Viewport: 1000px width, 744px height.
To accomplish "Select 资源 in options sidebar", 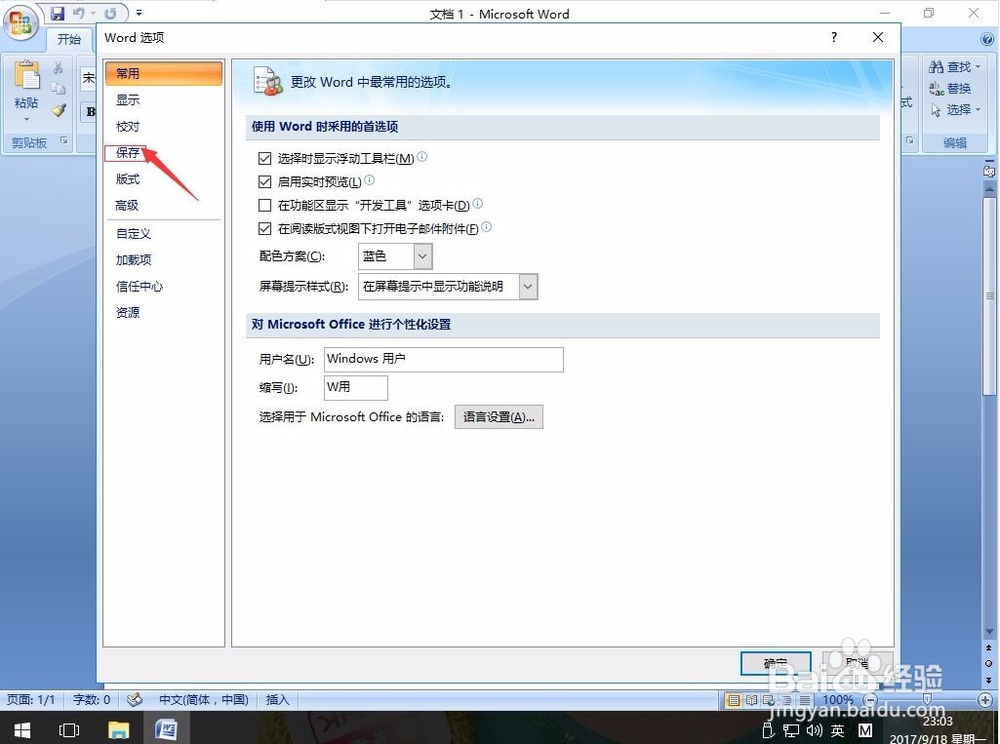I will tap(163, 313).
